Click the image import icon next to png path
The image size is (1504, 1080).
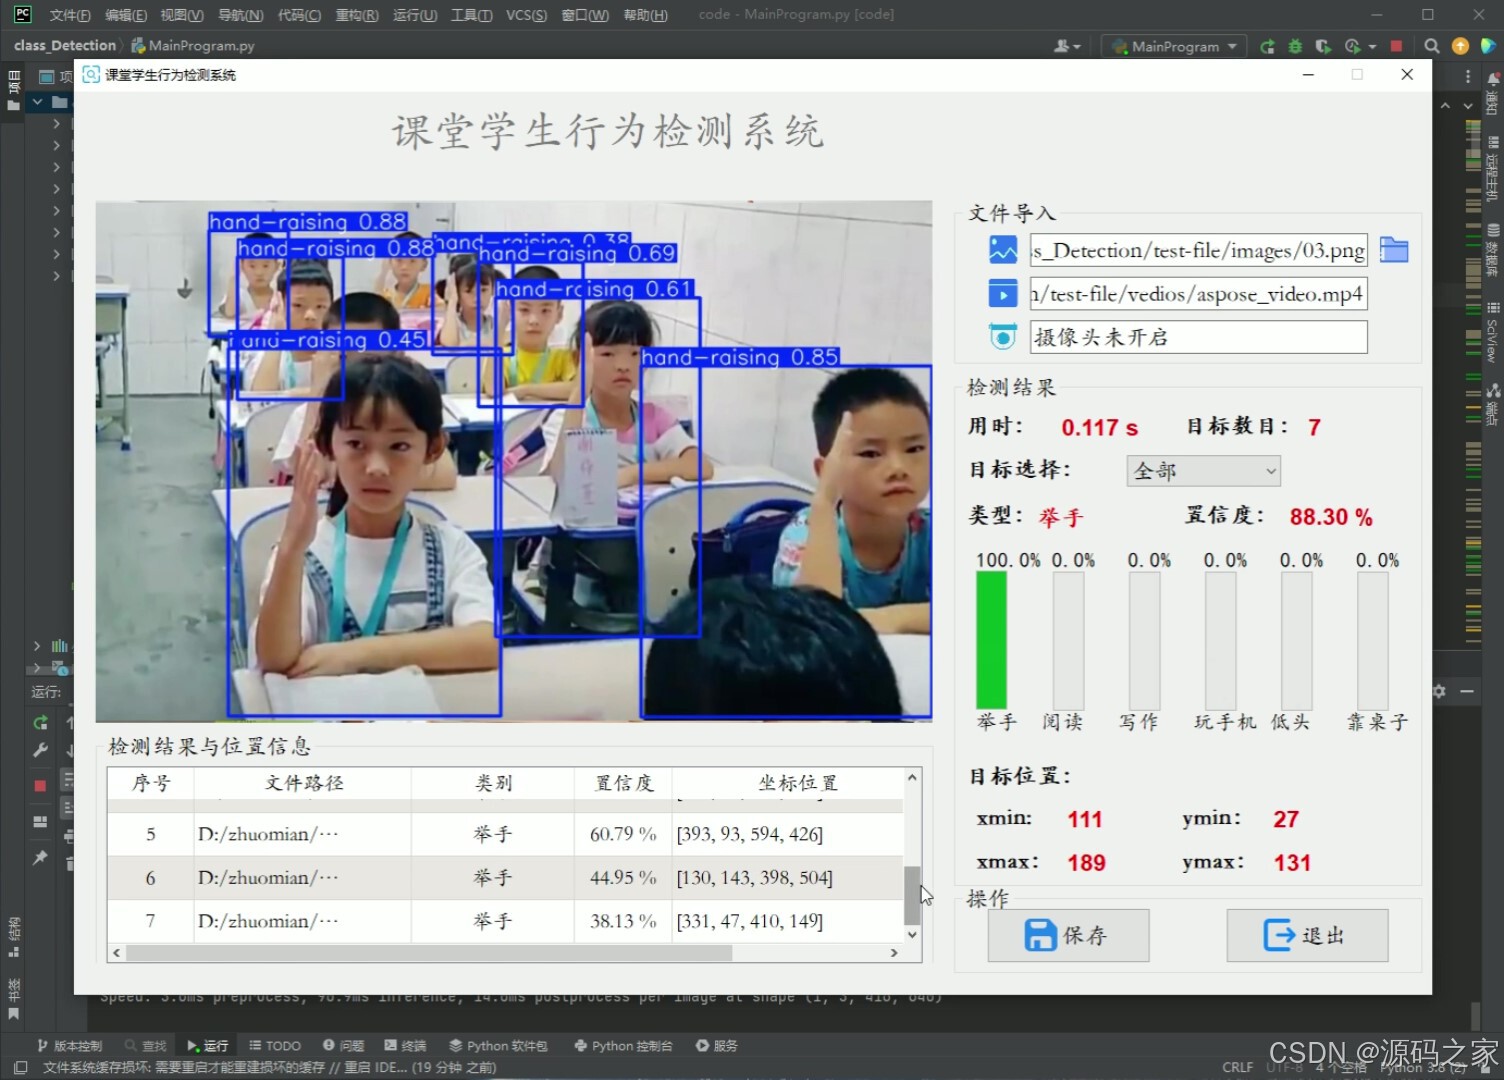(x=1002, y=250)
